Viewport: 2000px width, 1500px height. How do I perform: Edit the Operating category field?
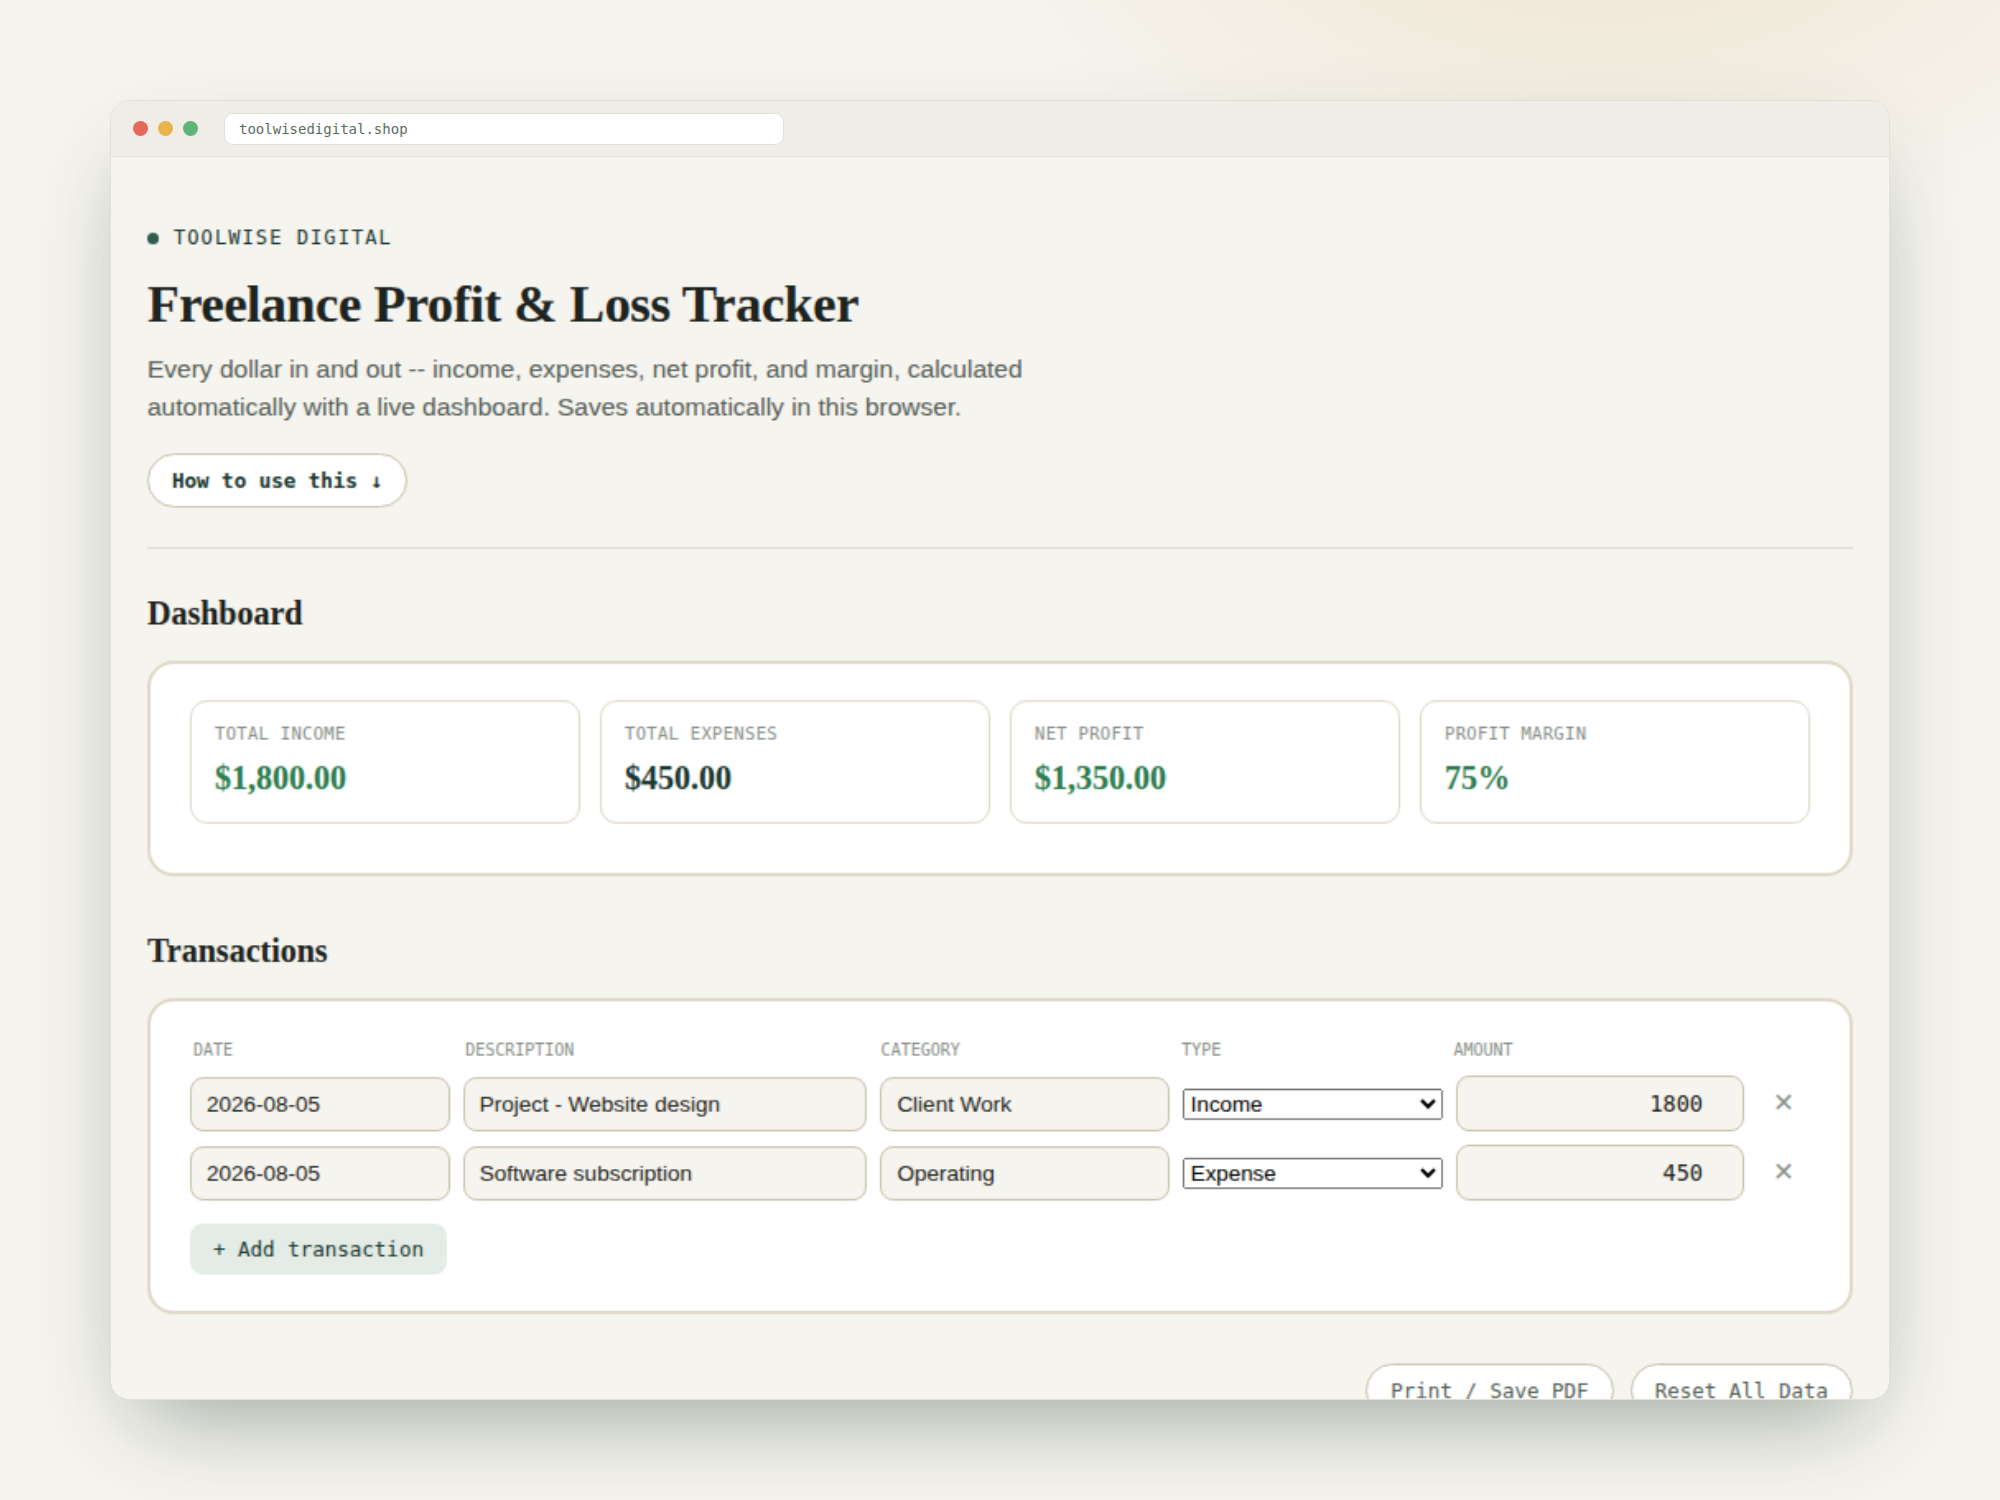click(1024, 1173)
